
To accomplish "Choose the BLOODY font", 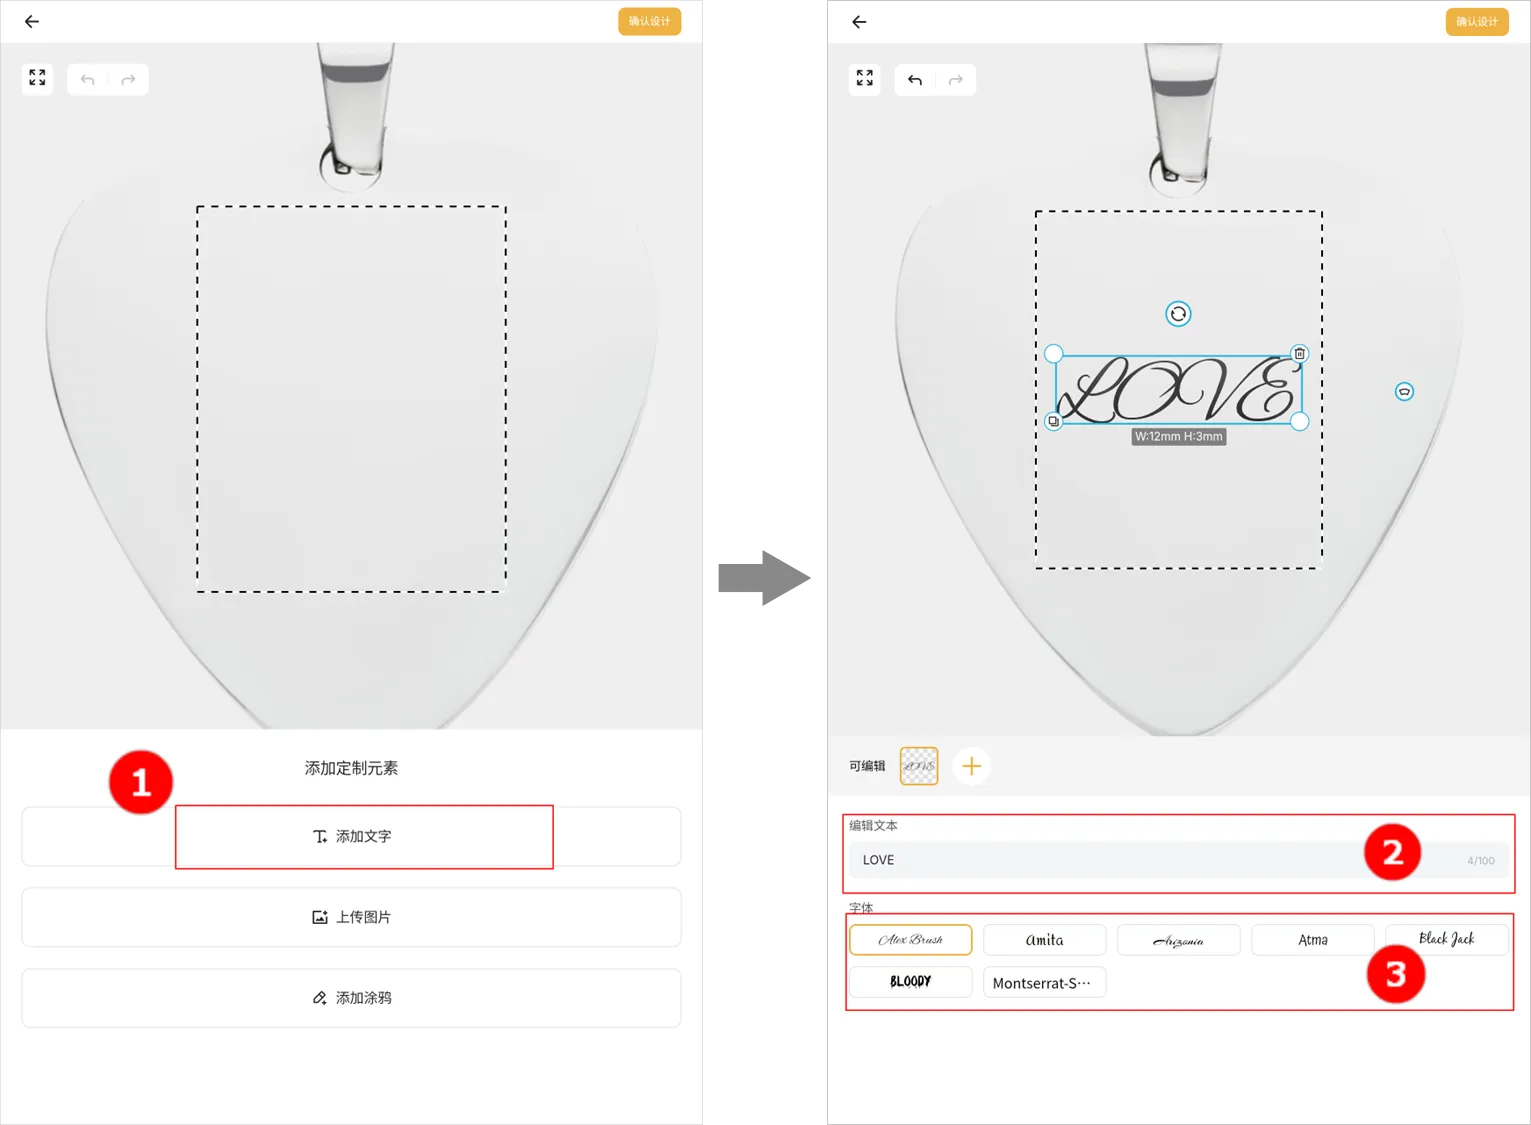I will [x=910, y=982].
